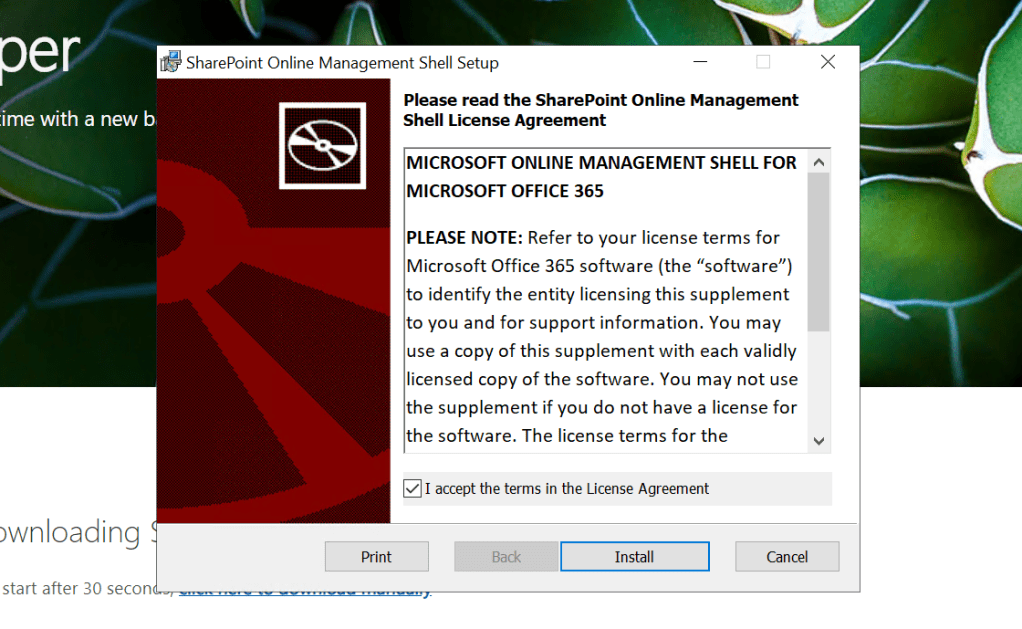This screenshot has width=1022, height=629.
Task: Click the license scrollbar thumb
Action: [x=819, y=250]
